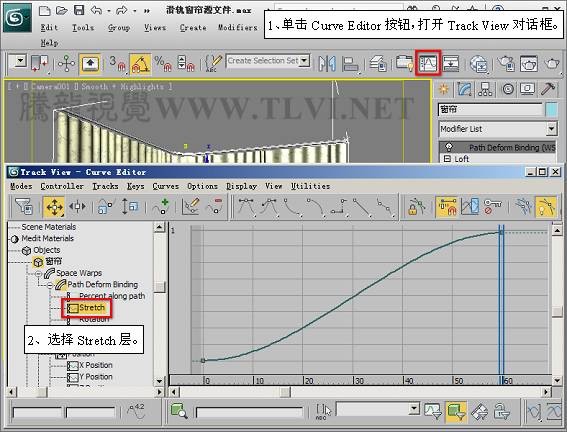Screen dimensions: 567x432
Task: Collapse the Loft entry in modifier stack
Action: tap(447, 159)
